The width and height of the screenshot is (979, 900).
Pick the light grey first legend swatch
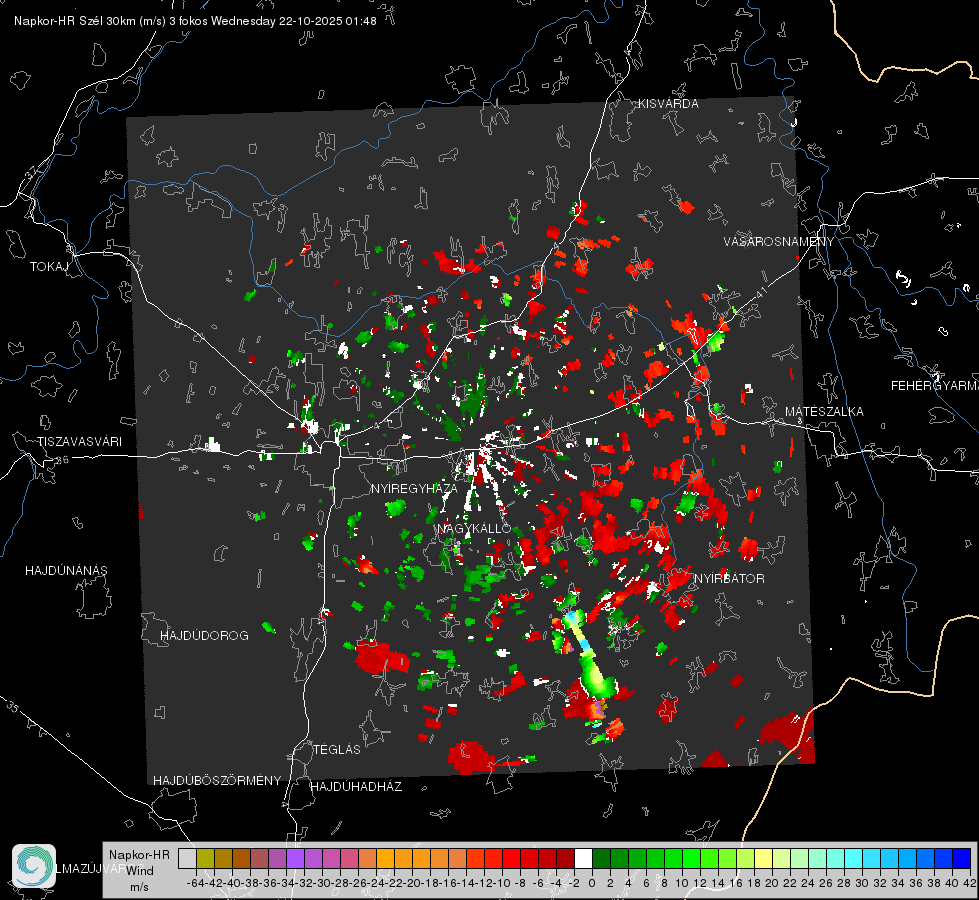pos(187,858)
